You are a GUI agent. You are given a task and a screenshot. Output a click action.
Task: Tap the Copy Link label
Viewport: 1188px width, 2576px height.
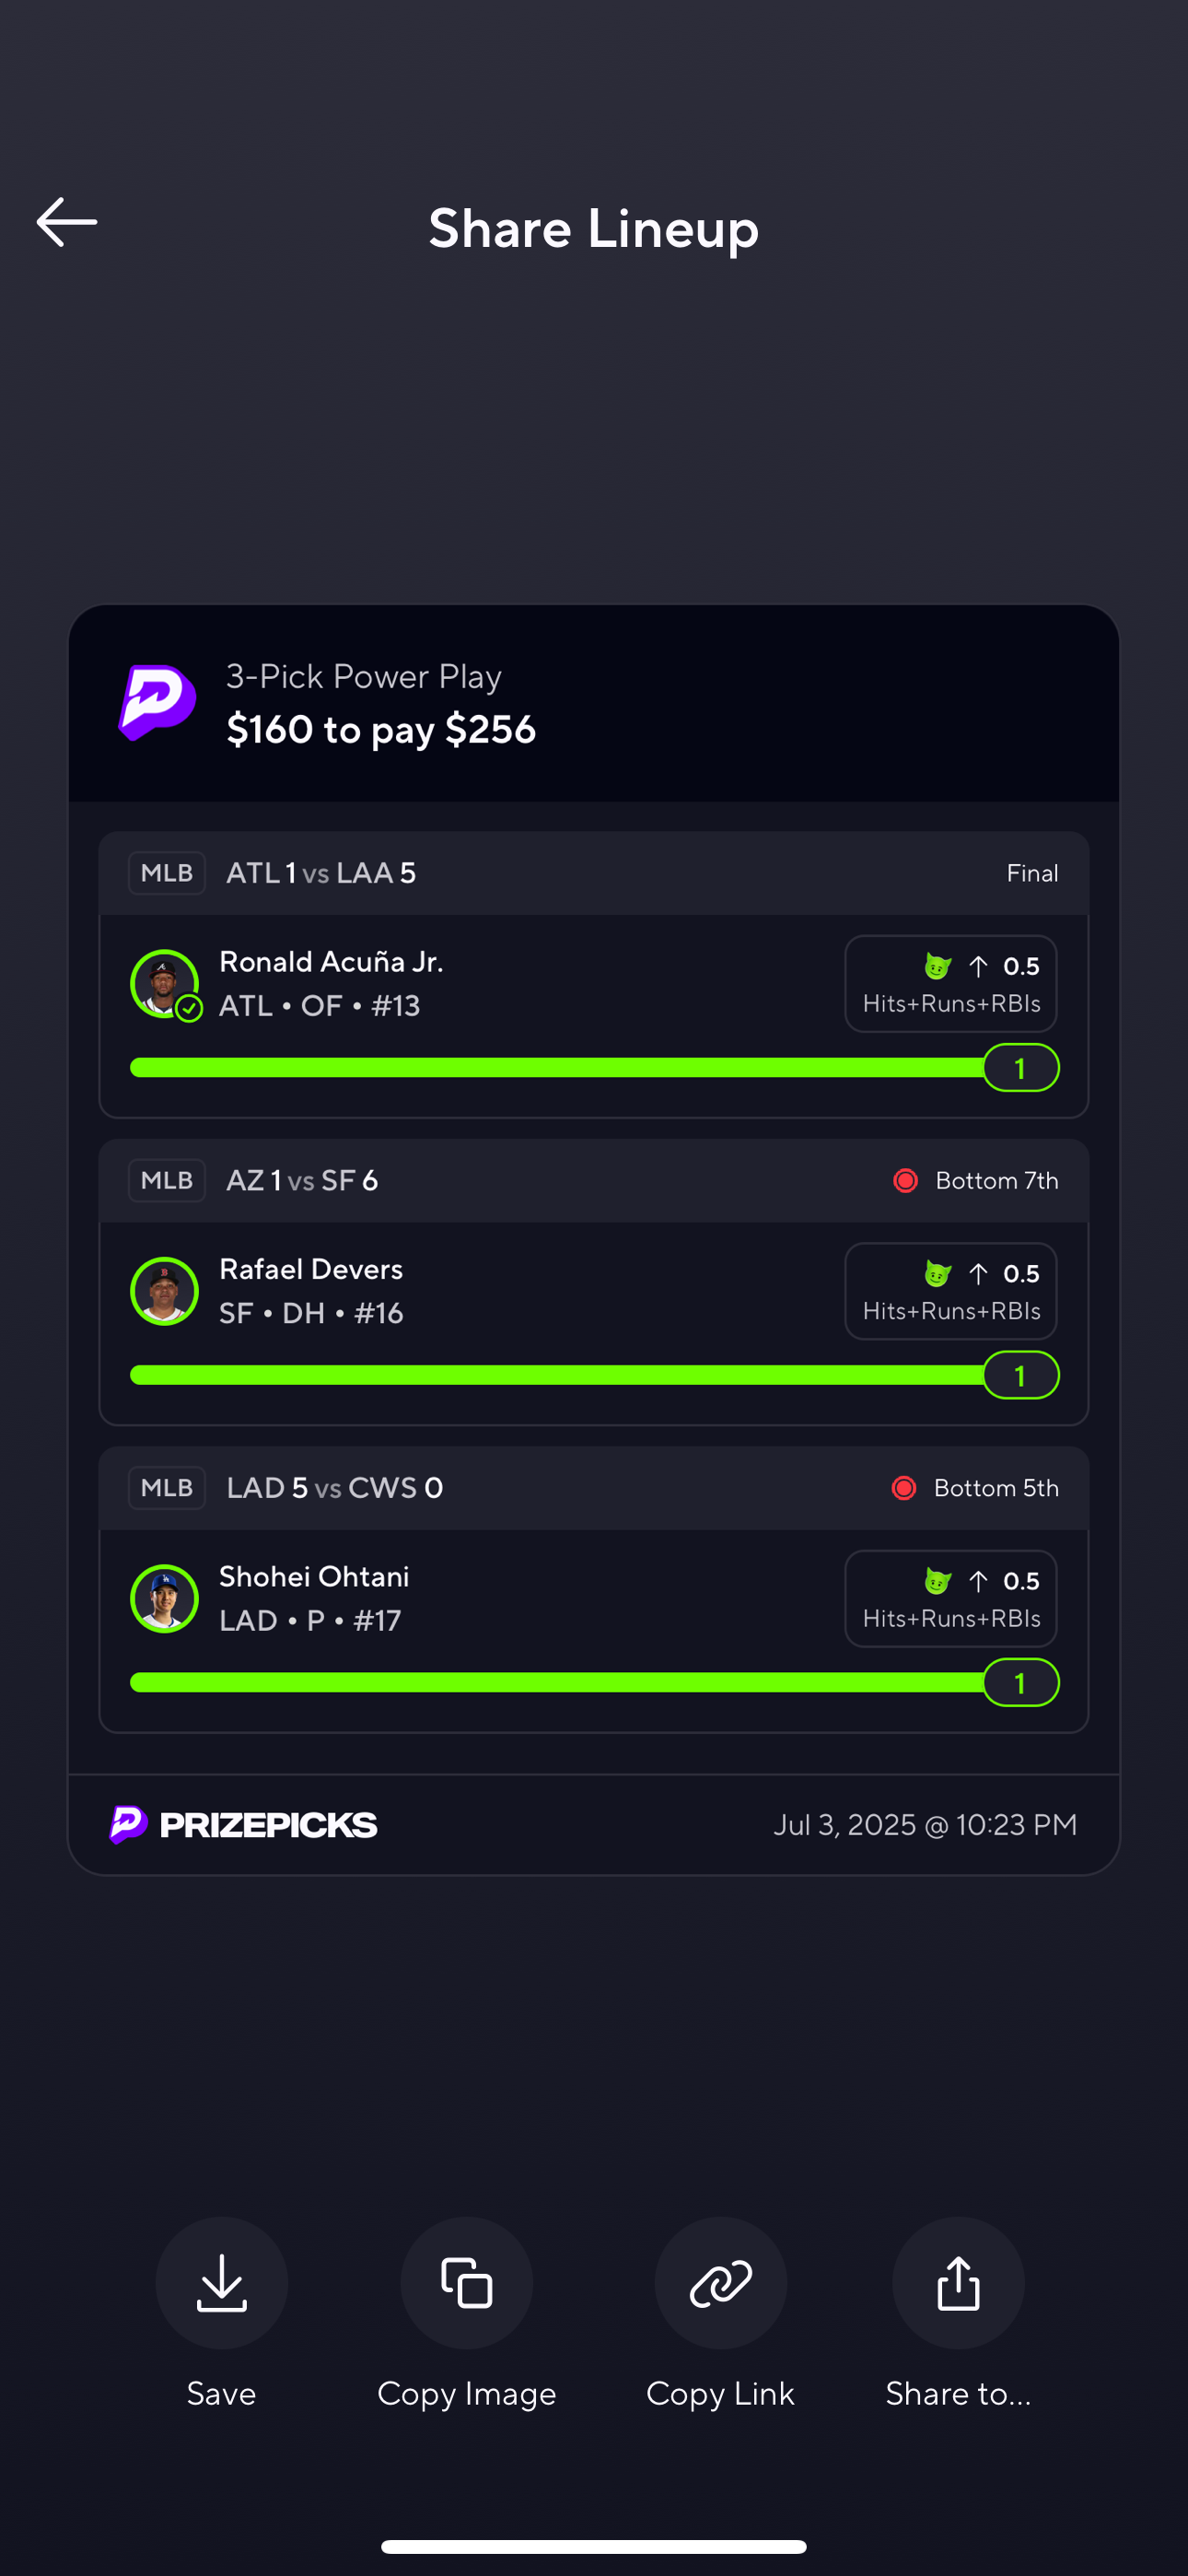(720, 2394)
